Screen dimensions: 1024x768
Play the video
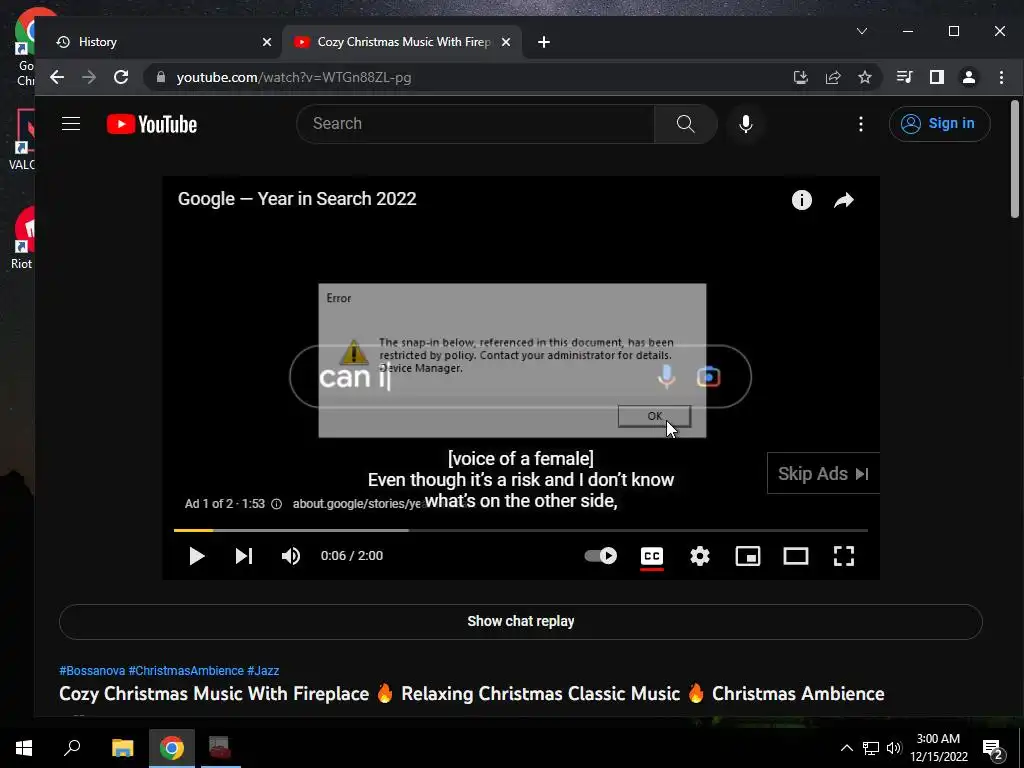pos(197,556)
